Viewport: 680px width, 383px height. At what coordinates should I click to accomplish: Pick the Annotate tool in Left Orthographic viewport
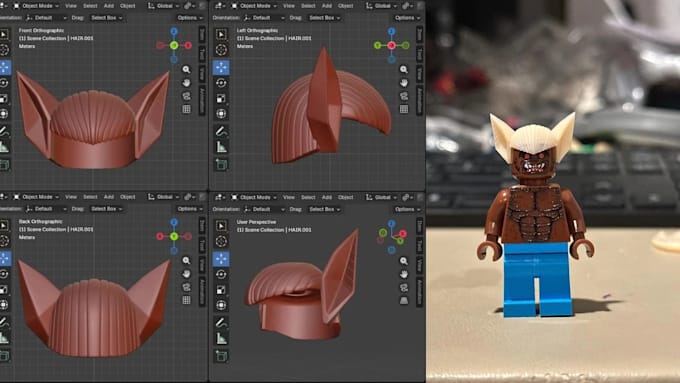pyautogui.click(x=221, y=131)
